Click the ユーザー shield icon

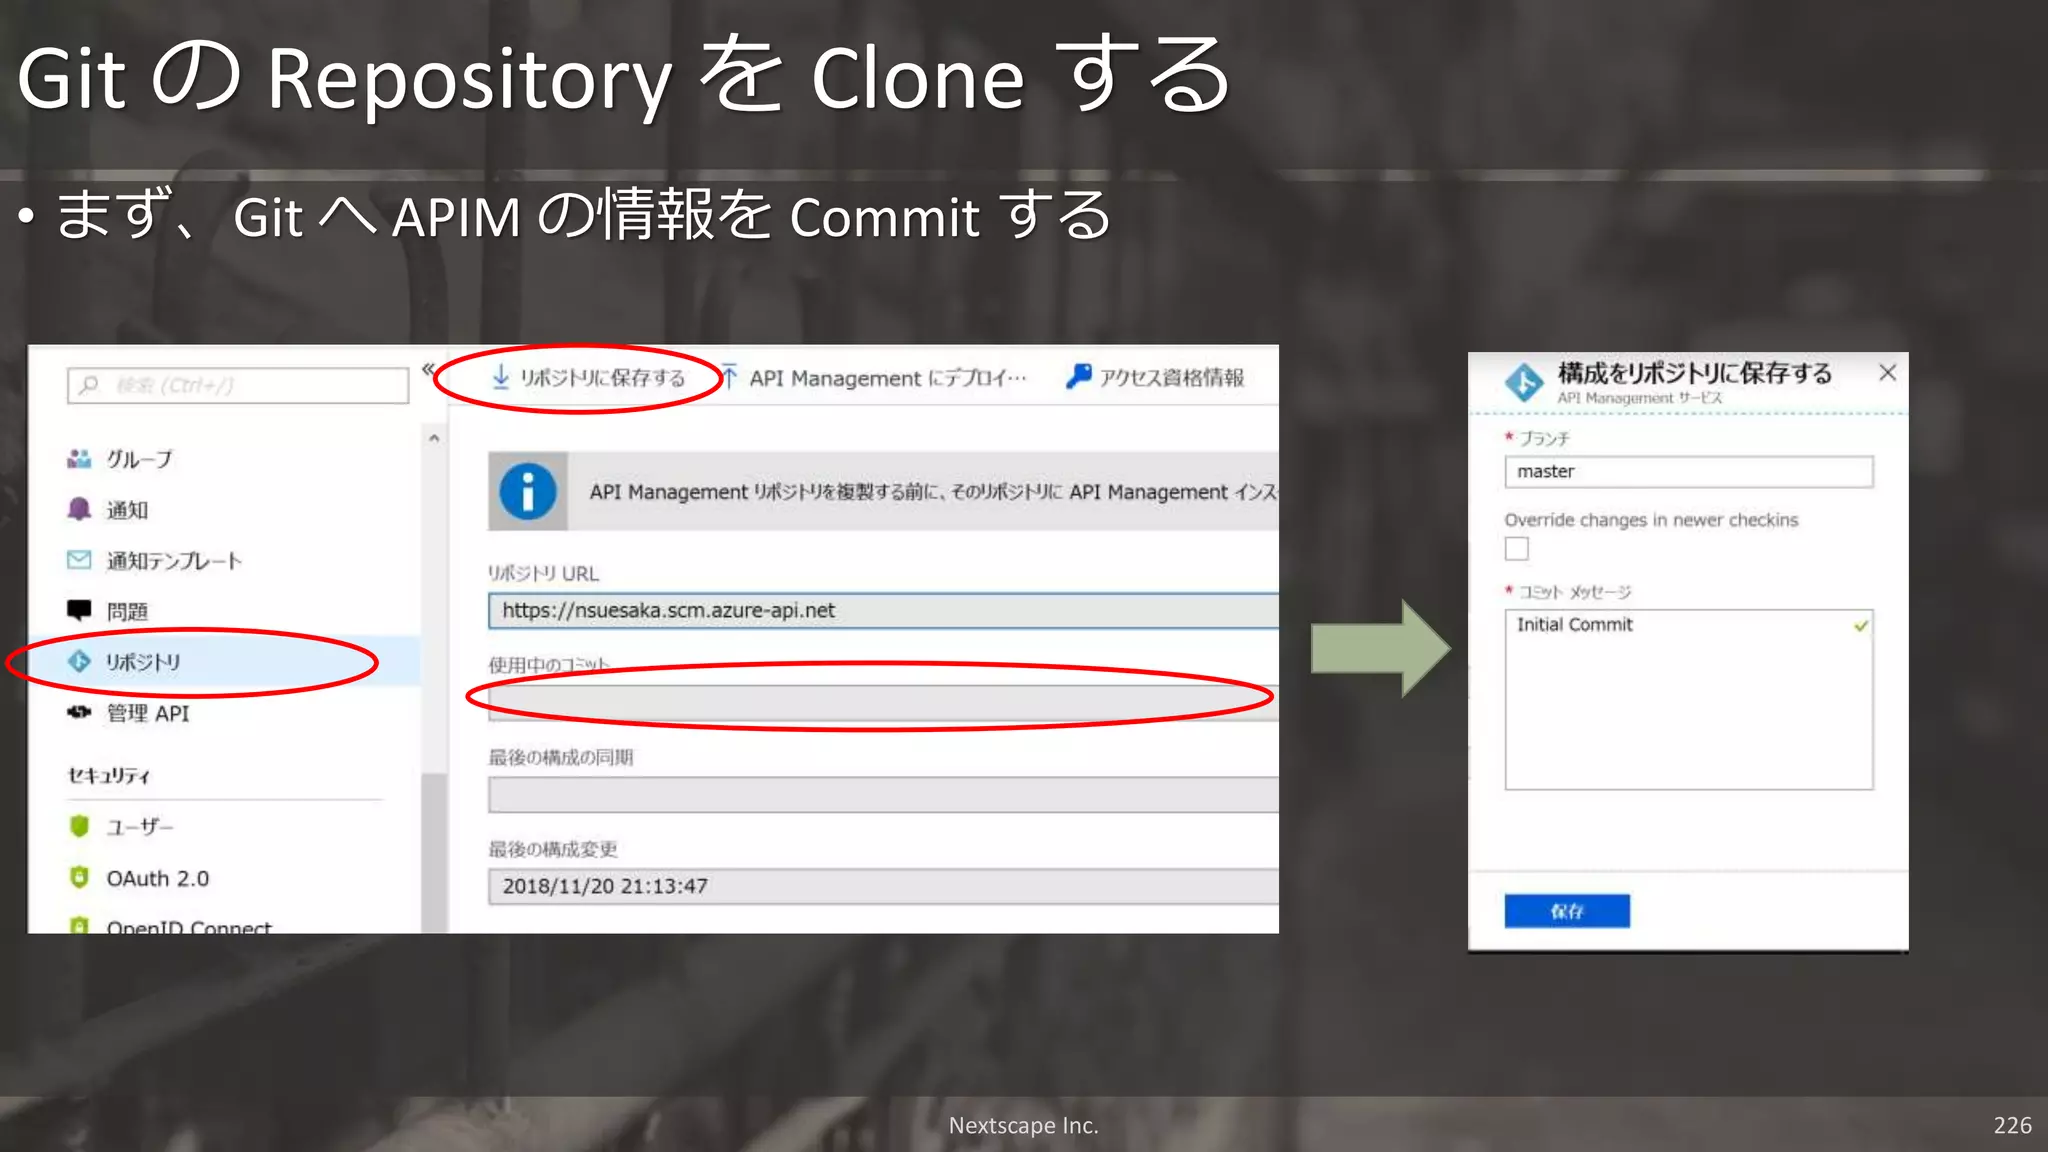click(79, 826)
